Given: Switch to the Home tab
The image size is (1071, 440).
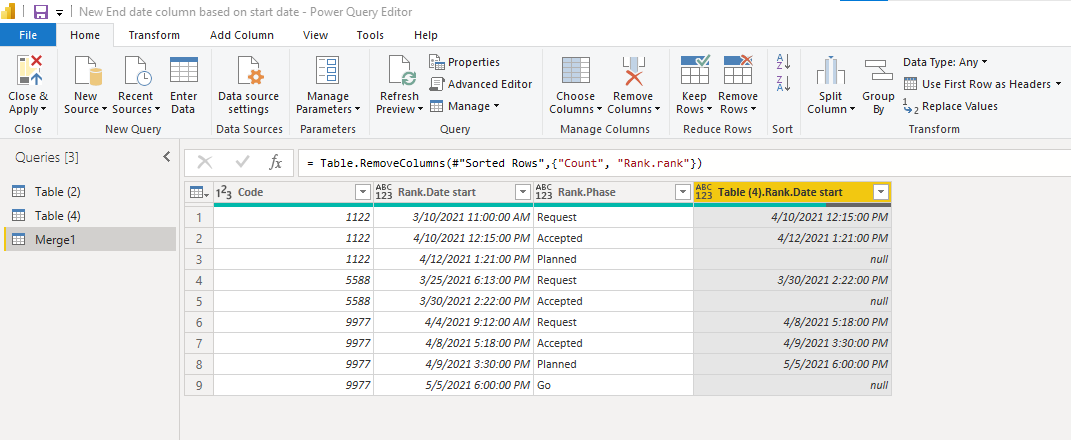Looking at the screenshot, I should click(85, 35).
